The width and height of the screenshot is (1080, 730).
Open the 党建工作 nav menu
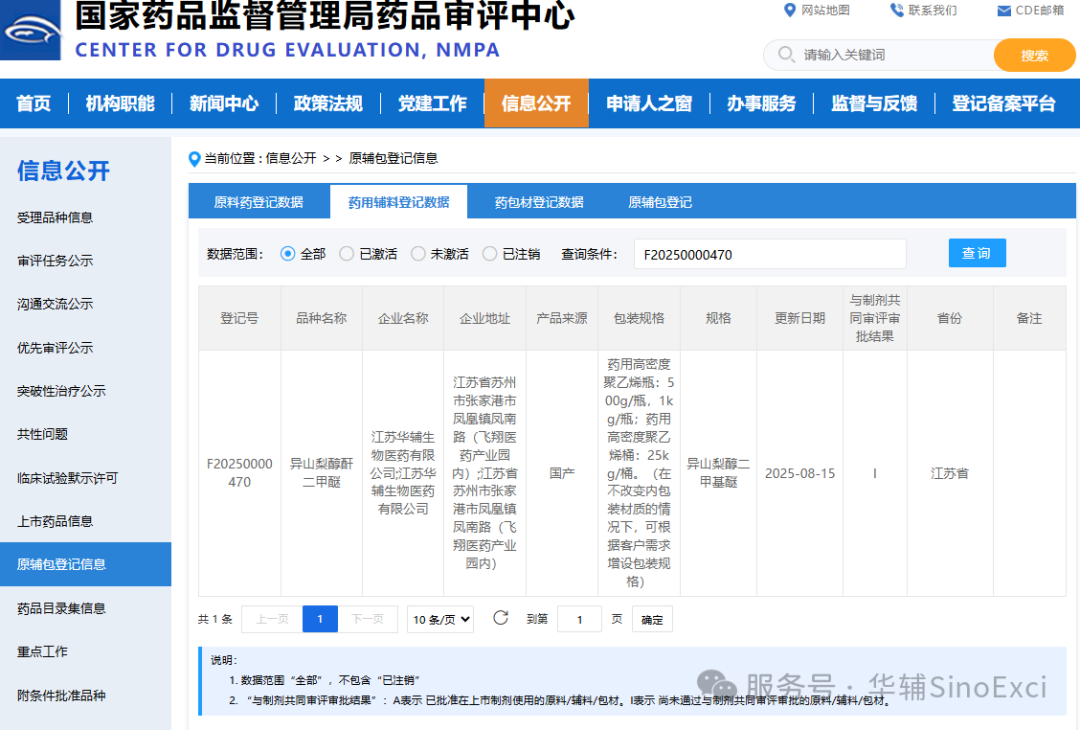(x=432, y=103)
